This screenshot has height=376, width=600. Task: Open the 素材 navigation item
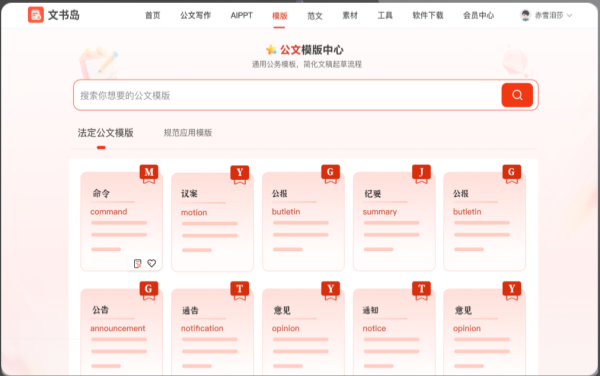tap(350, 15)
